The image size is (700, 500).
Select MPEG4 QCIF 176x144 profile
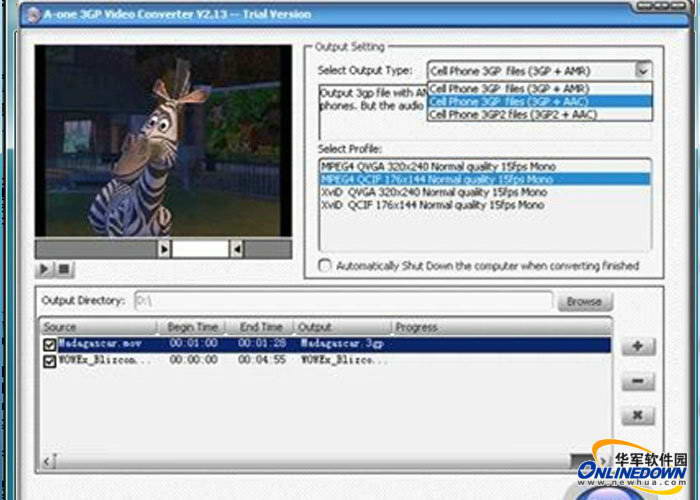click(x=484, y=179)
